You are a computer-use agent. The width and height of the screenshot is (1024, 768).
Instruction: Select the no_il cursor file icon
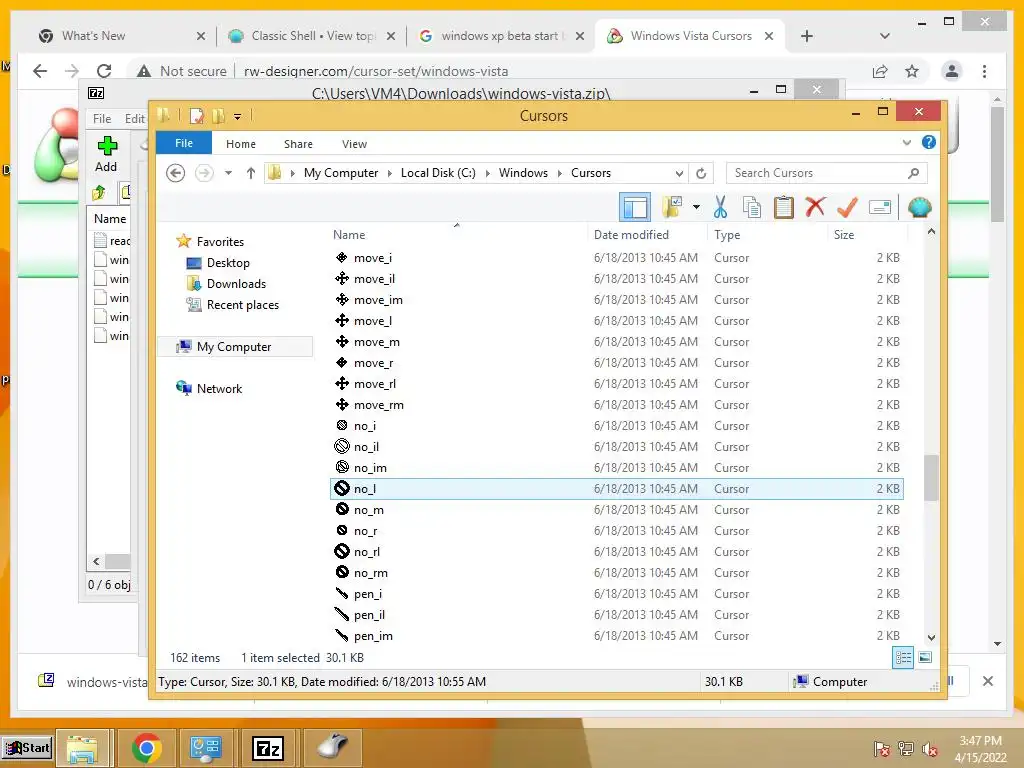point(342,447)
